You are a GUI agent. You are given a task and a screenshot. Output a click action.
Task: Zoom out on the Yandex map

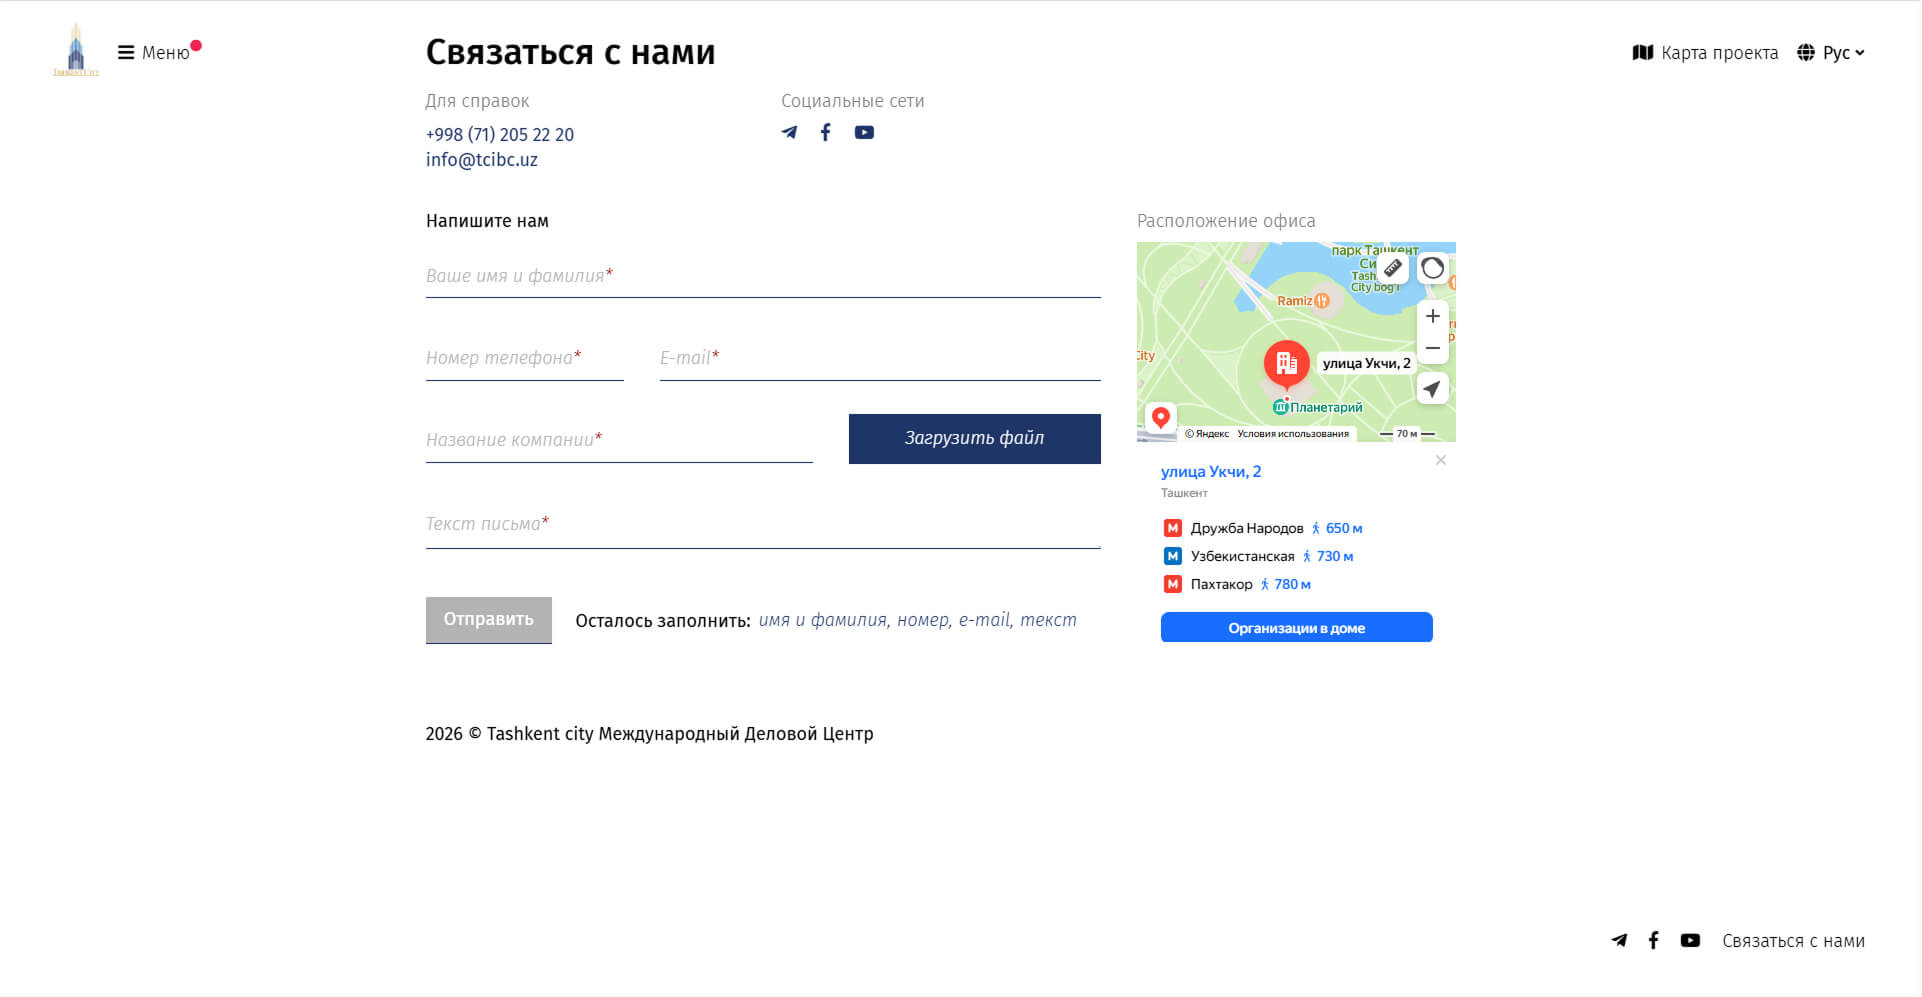point(1432,348)
